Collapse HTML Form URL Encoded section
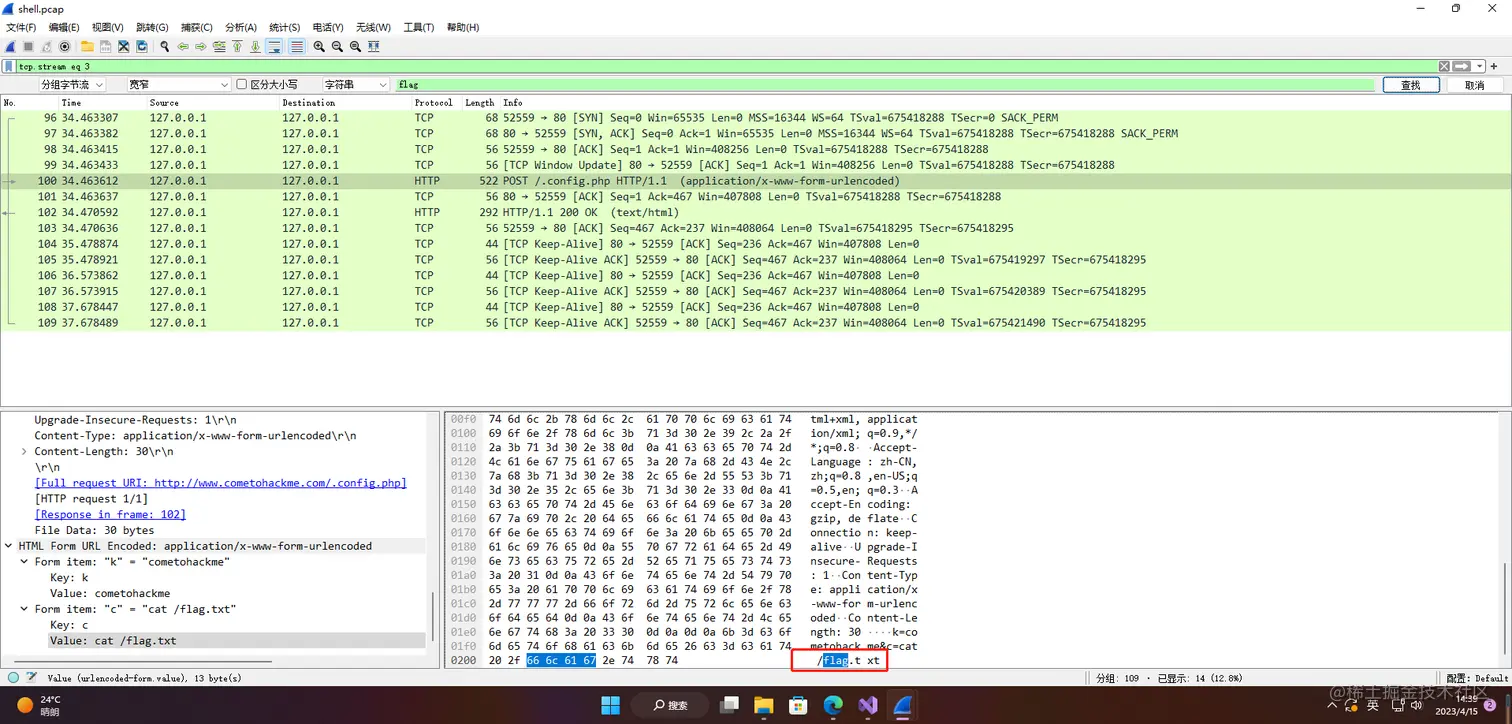Image resolution: width=1512 pixels, height=724 pixels. click(x=9, y=546)
